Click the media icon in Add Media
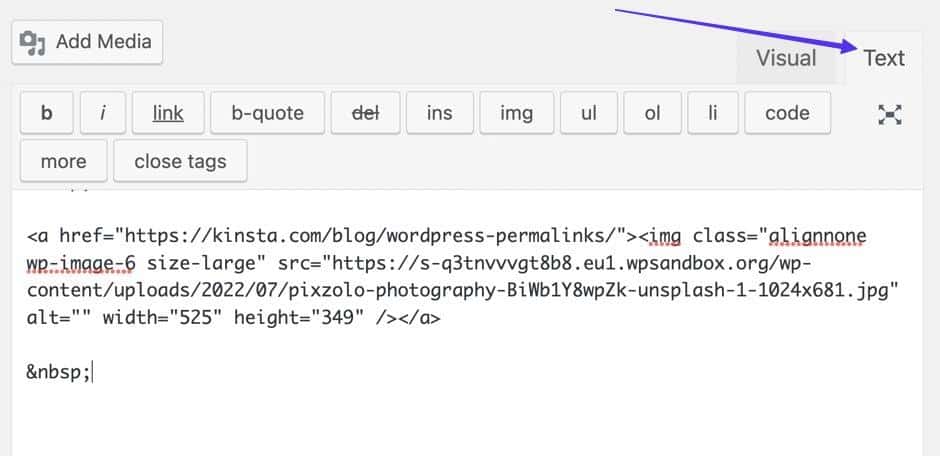Image resolution: width=940 pixels, height=456 pixels. tap(35, 42)
